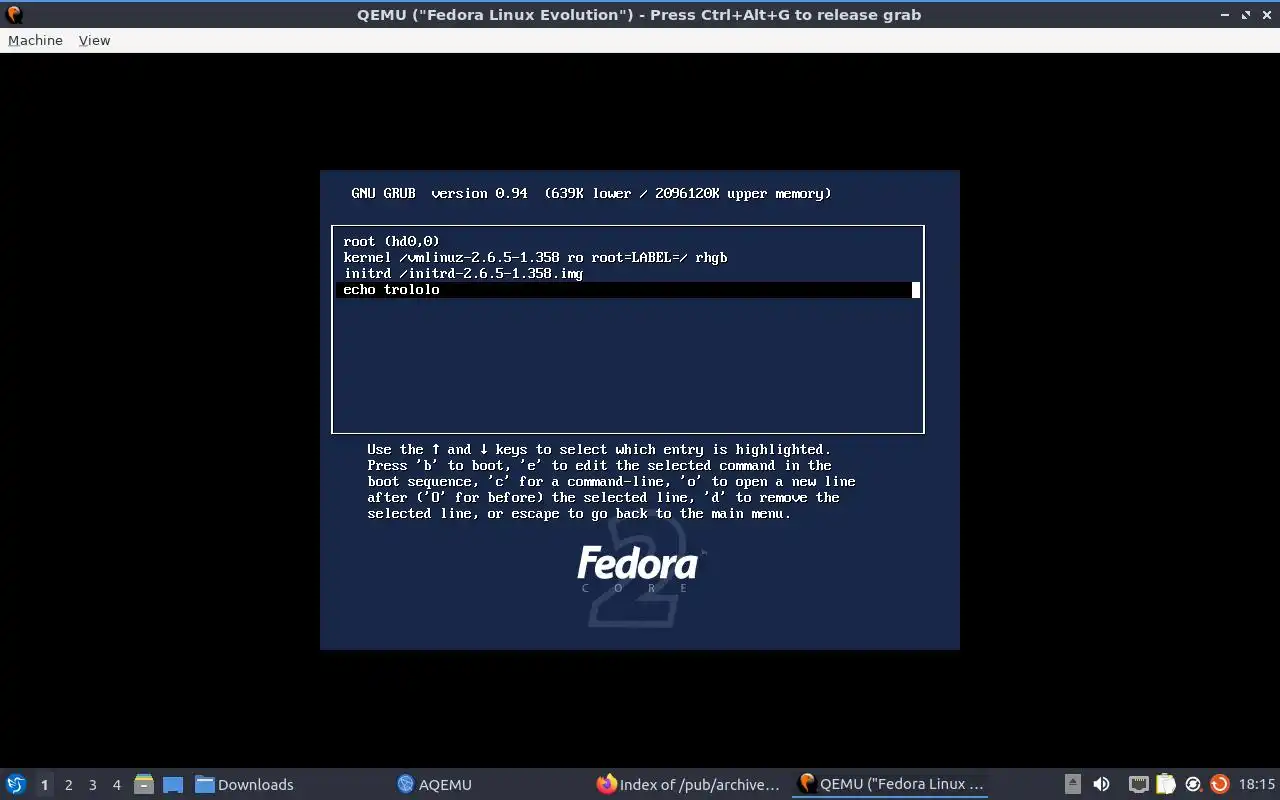
Task: Open the Lubuntu start menu
Action: (16, 784)
